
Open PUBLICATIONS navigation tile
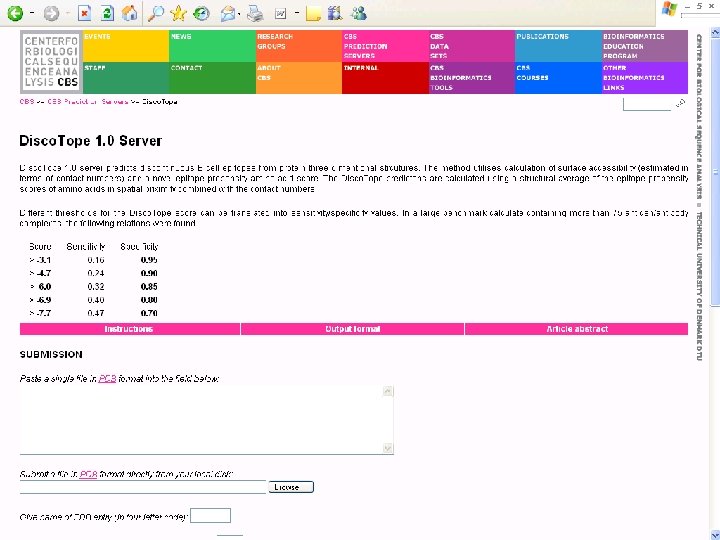[x=558, y=46]
